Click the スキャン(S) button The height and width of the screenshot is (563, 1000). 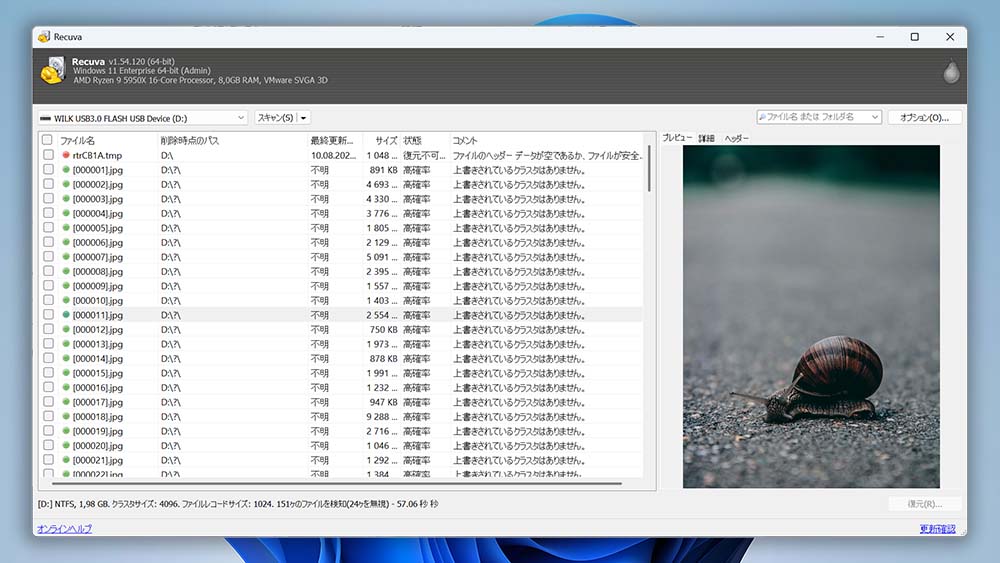click(276, 118)
